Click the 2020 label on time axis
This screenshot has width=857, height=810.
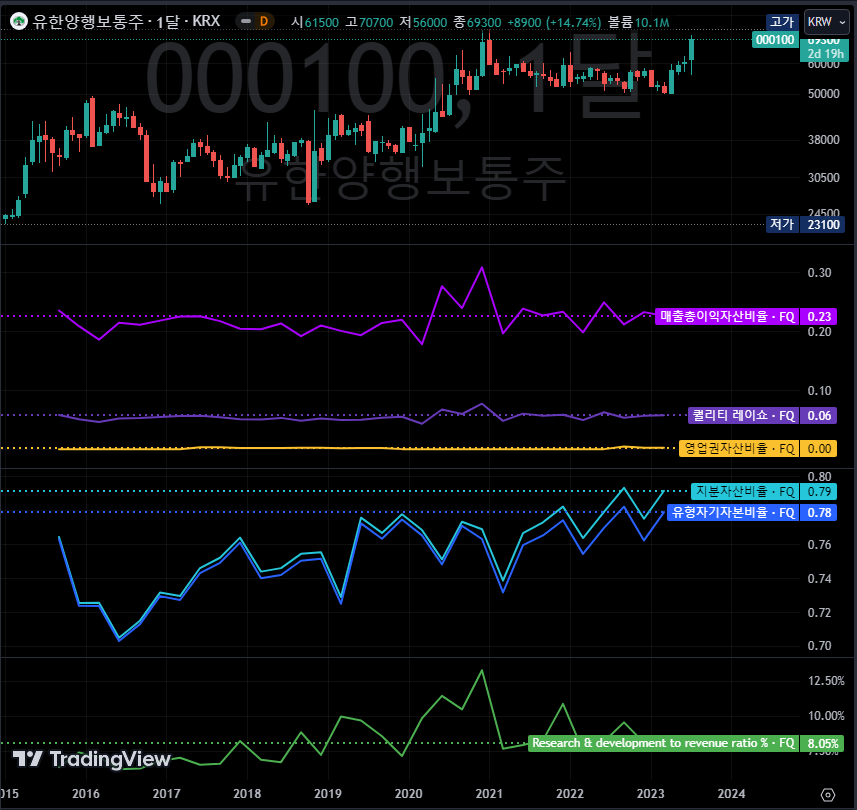point(408,794)
